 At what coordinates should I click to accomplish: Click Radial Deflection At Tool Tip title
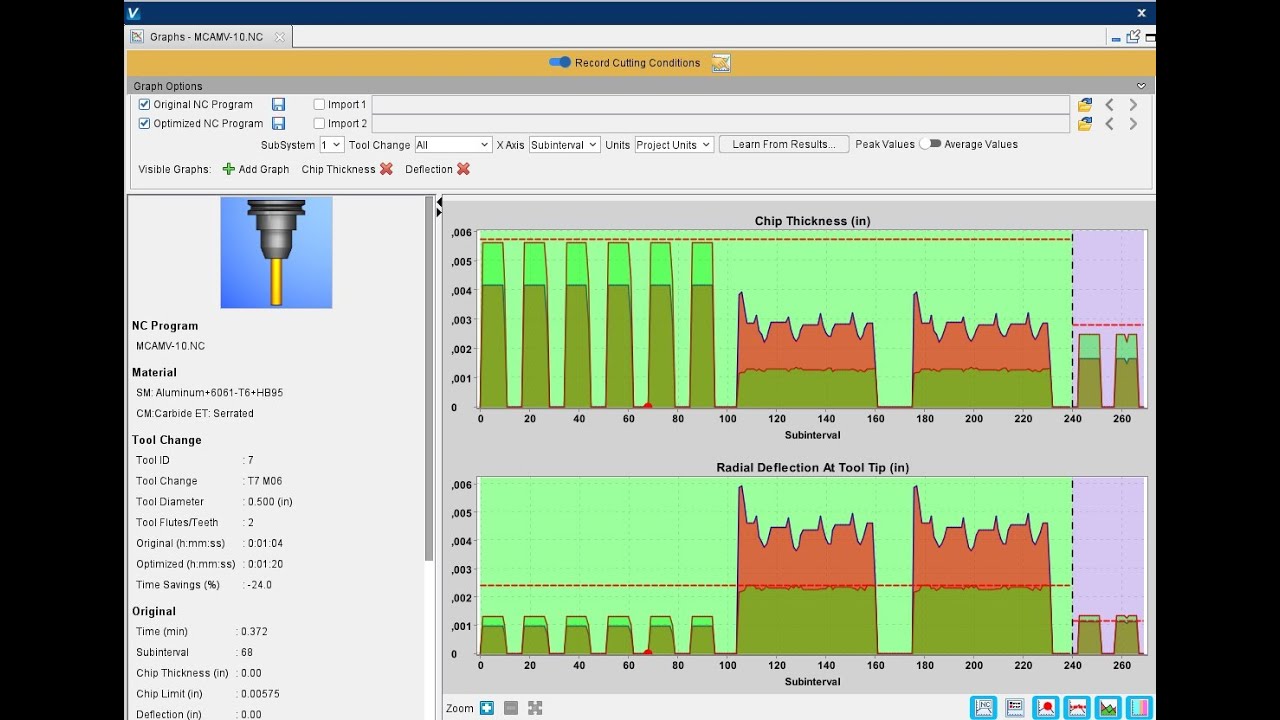click(812, 468)
